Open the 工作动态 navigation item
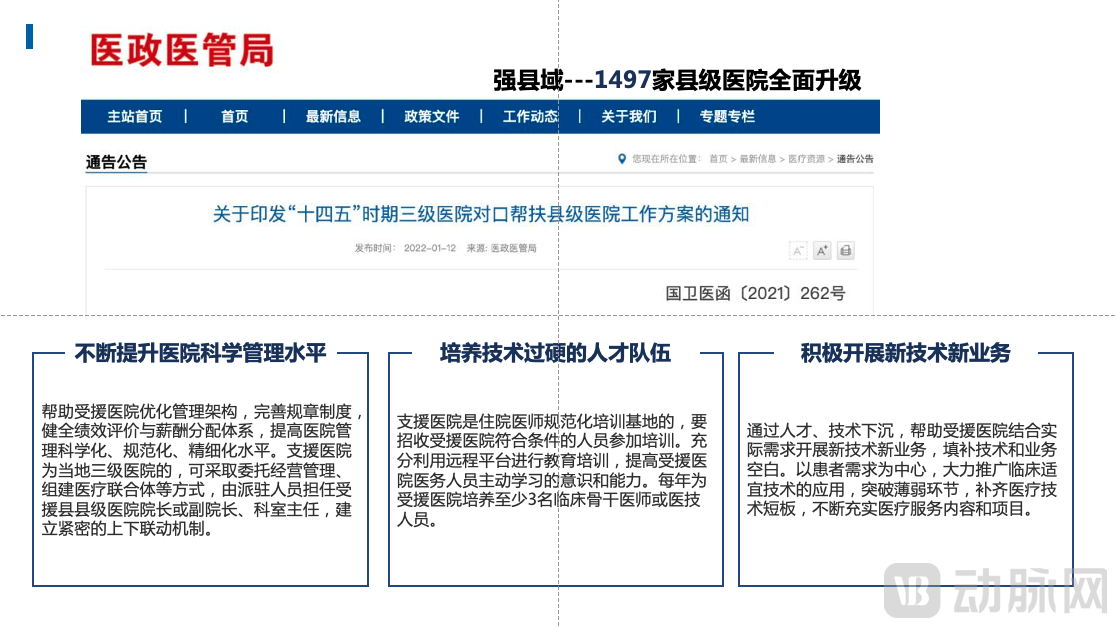Screen dimensions: 1117x628 (x=530, y=117)
